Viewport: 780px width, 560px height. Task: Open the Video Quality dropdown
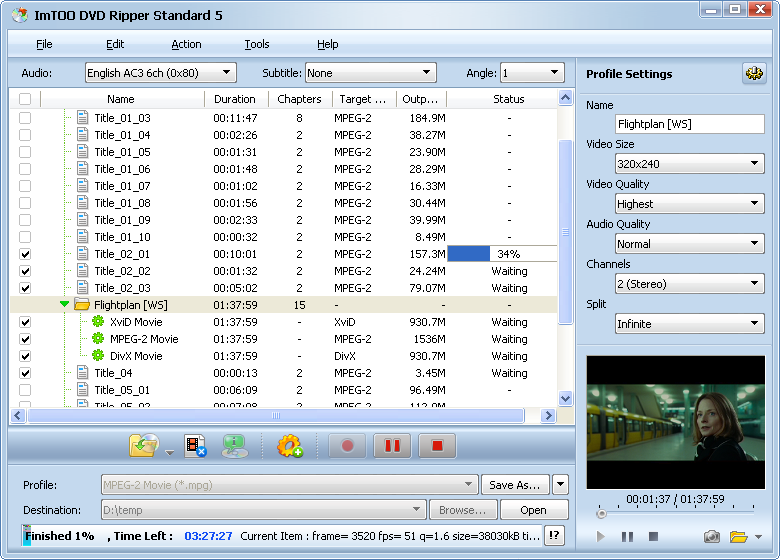click(689, 203)
